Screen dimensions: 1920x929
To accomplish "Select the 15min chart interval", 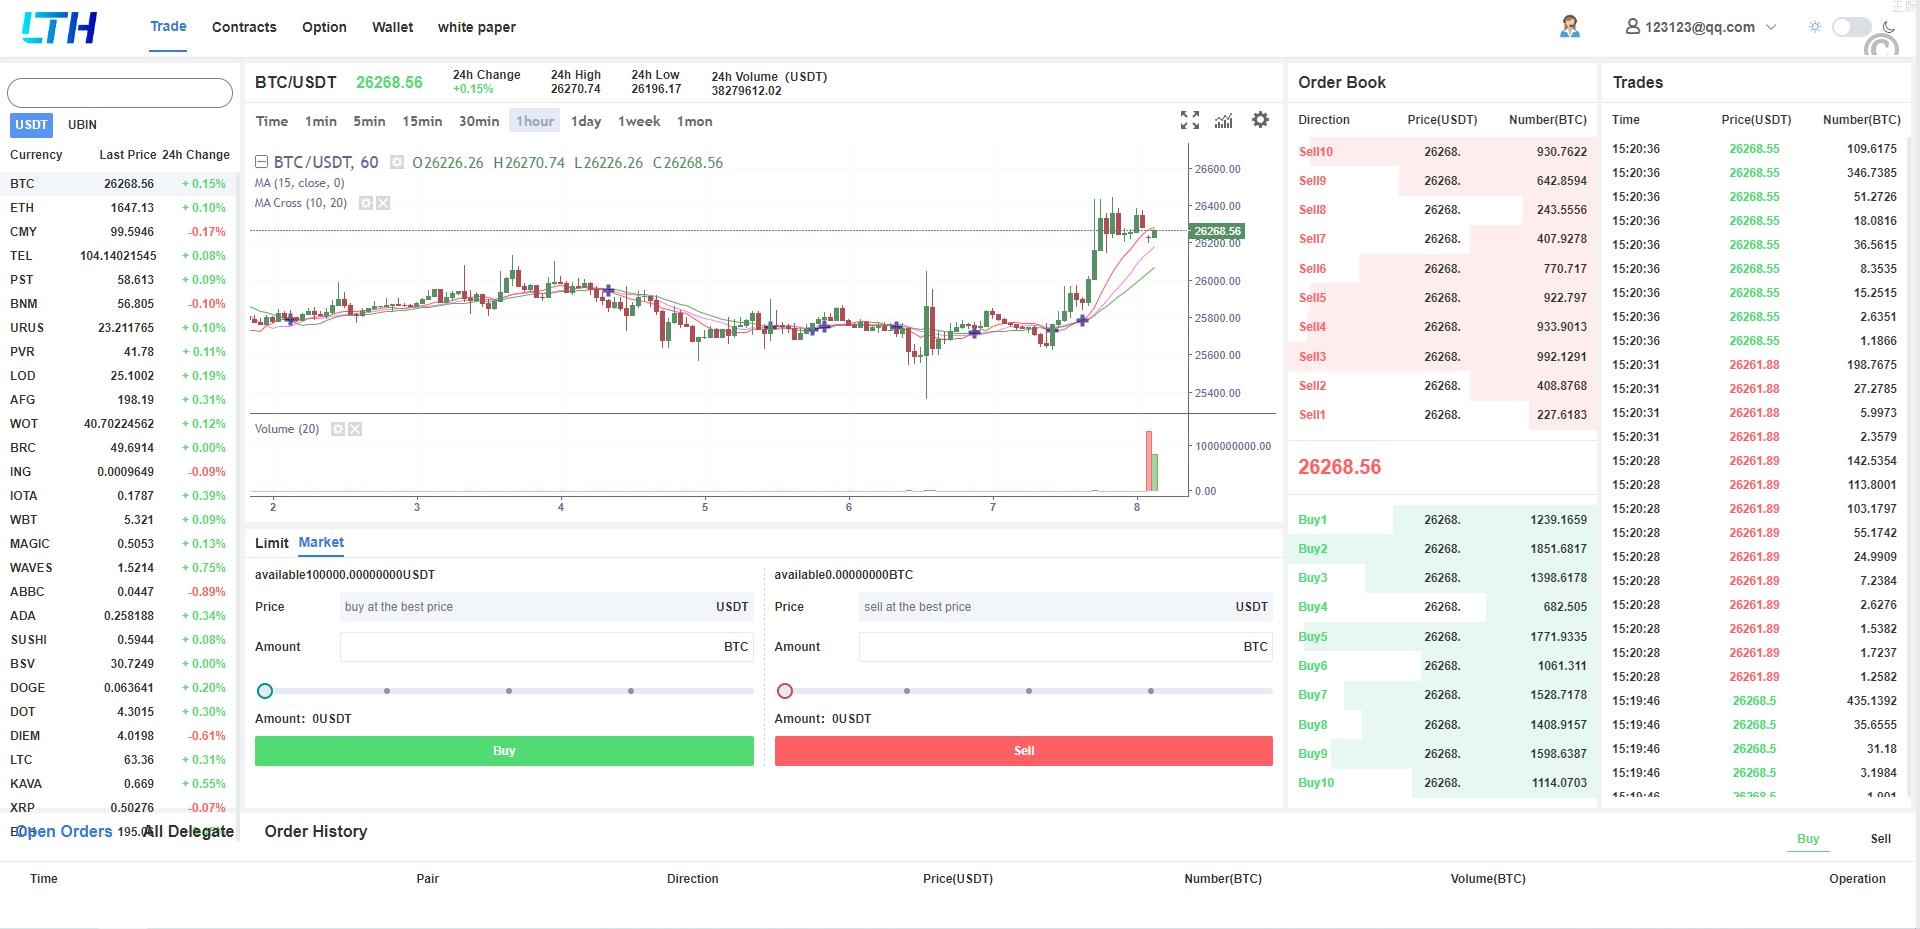I will point(422,121).
